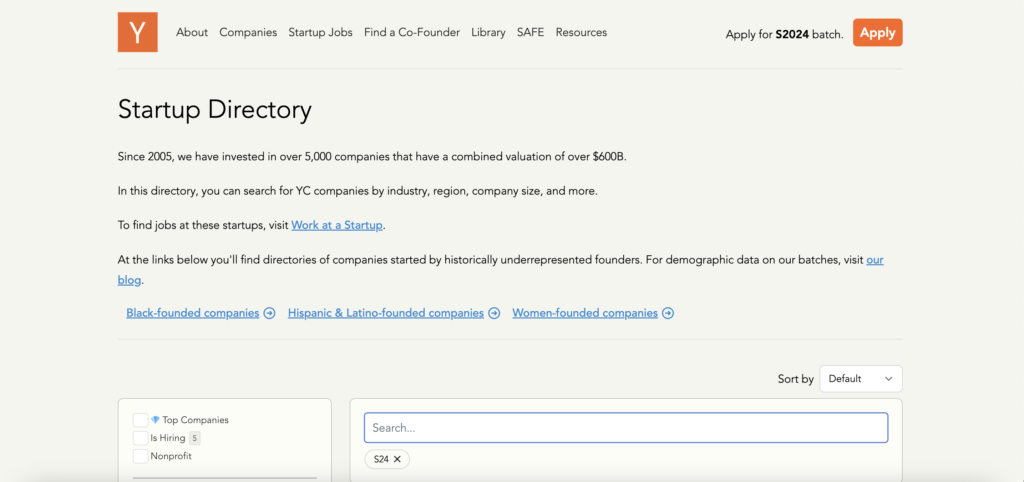Enable the Top Companies checkbox
Image resolution: width=1024 pixels, height=482 pixels.
coord(140,420)
